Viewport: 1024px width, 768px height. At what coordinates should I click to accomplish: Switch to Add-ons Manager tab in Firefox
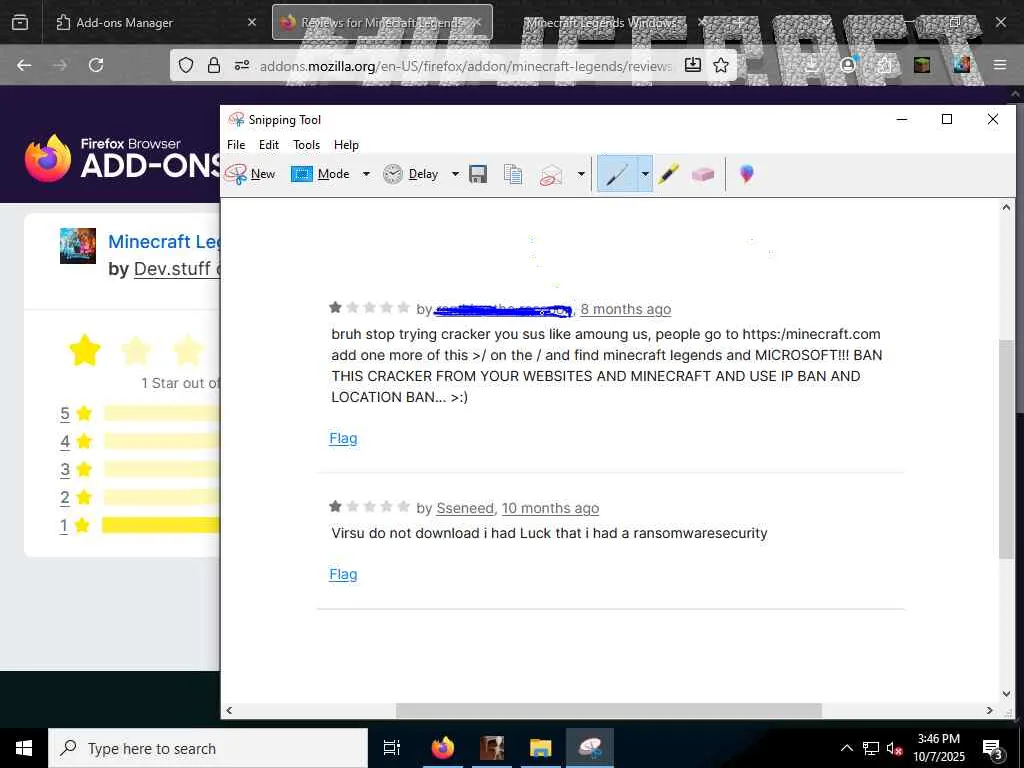tap(152, 22)
